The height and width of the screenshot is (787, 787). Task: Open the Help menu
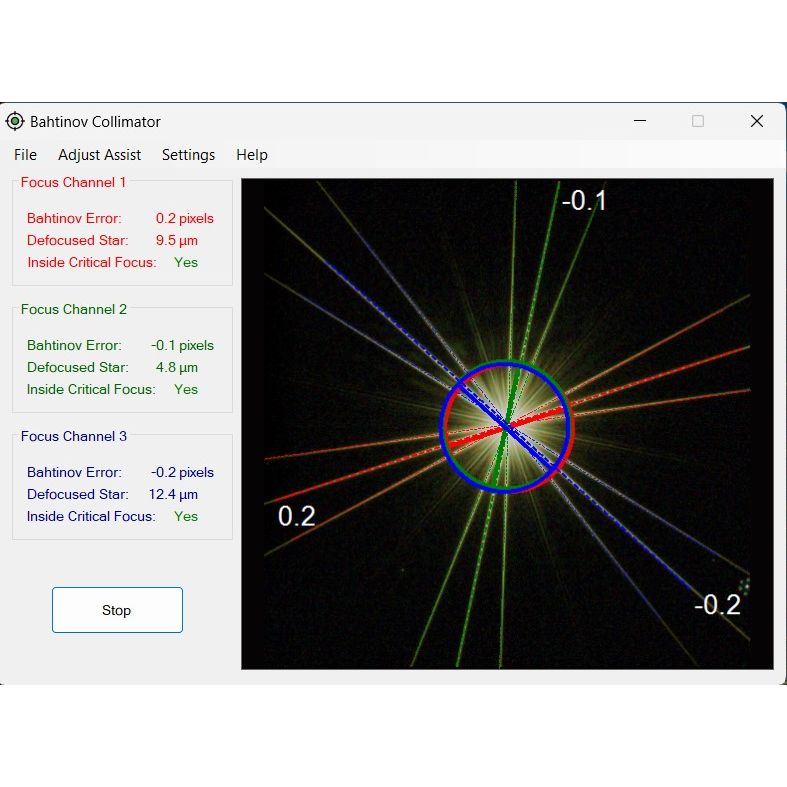pos(251,155)
